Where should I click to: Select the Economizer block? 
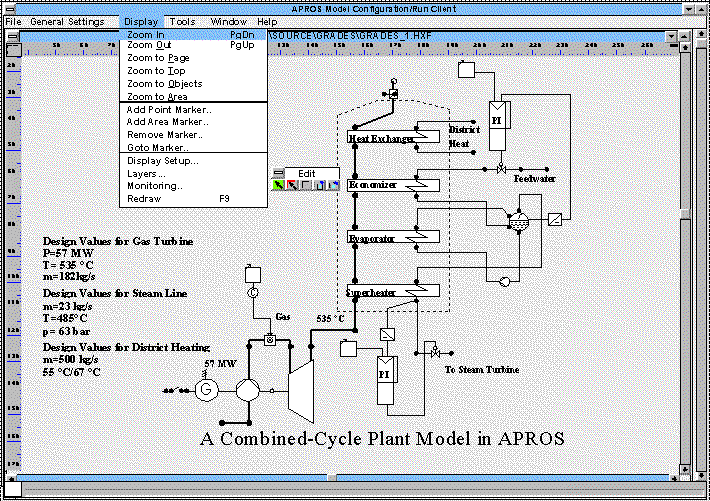[x=393, y=185]
